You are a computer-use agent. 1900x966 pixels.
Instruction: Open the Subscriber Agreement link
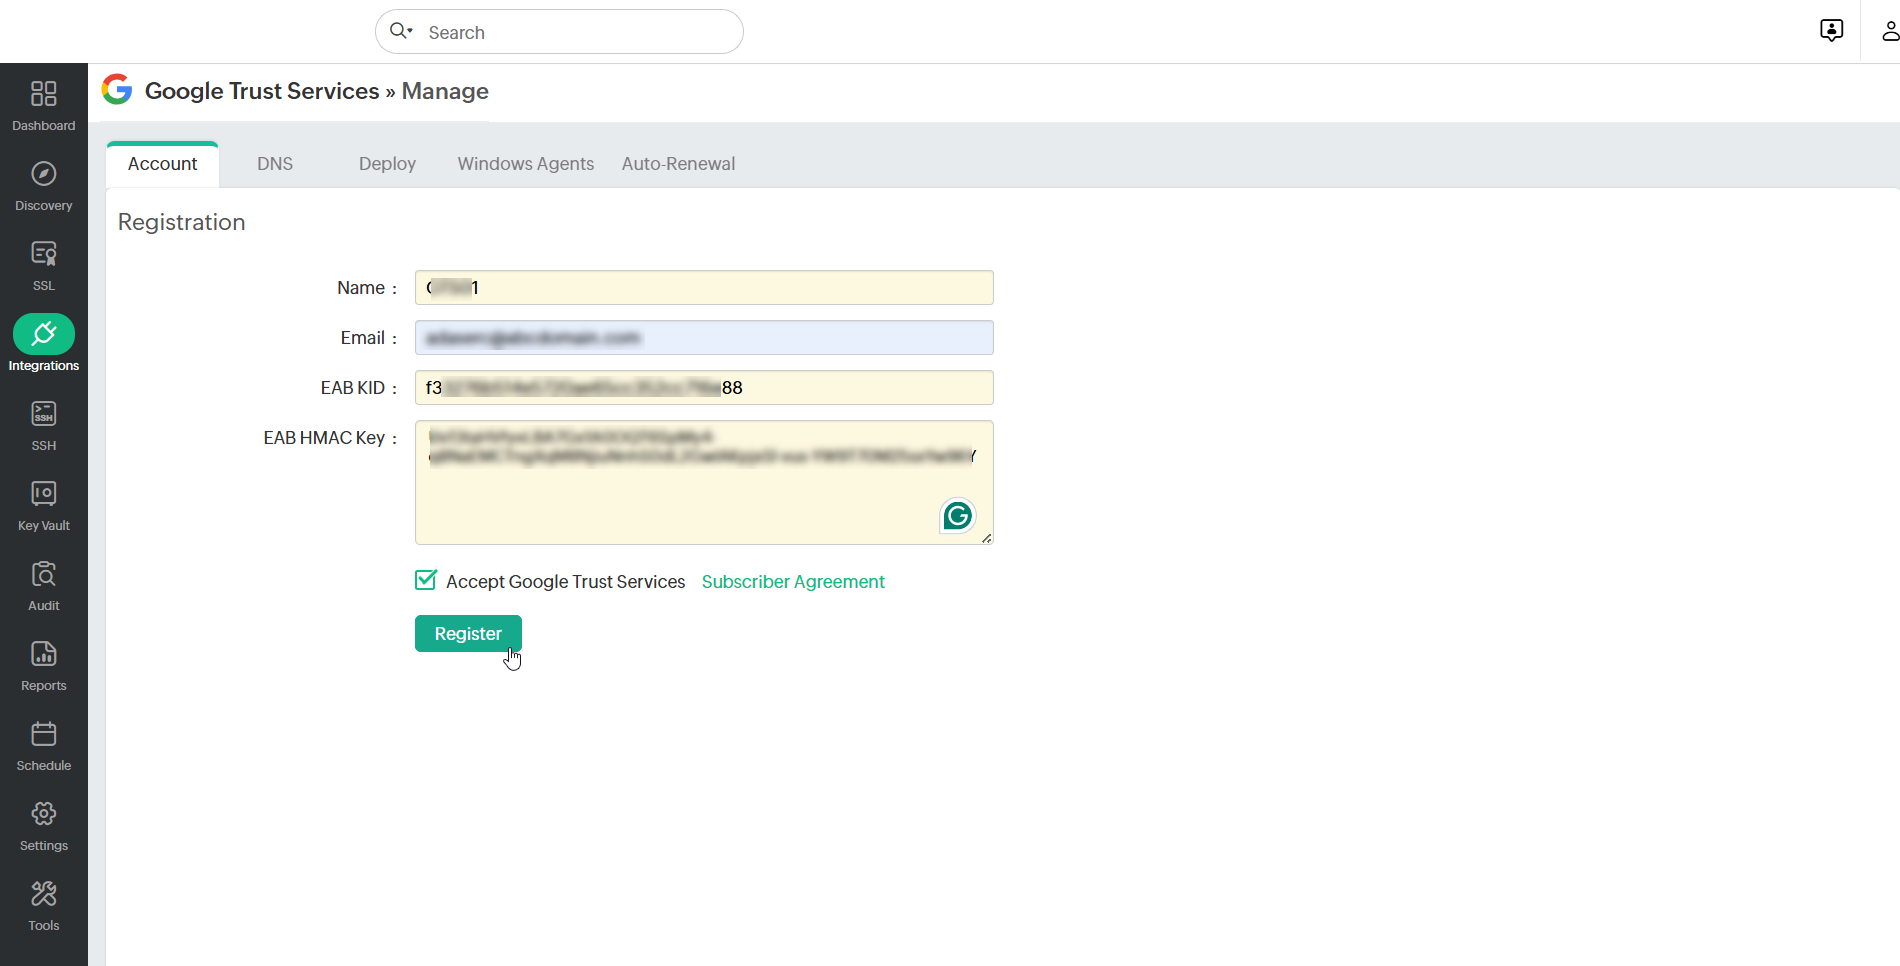tap(793, 582)
